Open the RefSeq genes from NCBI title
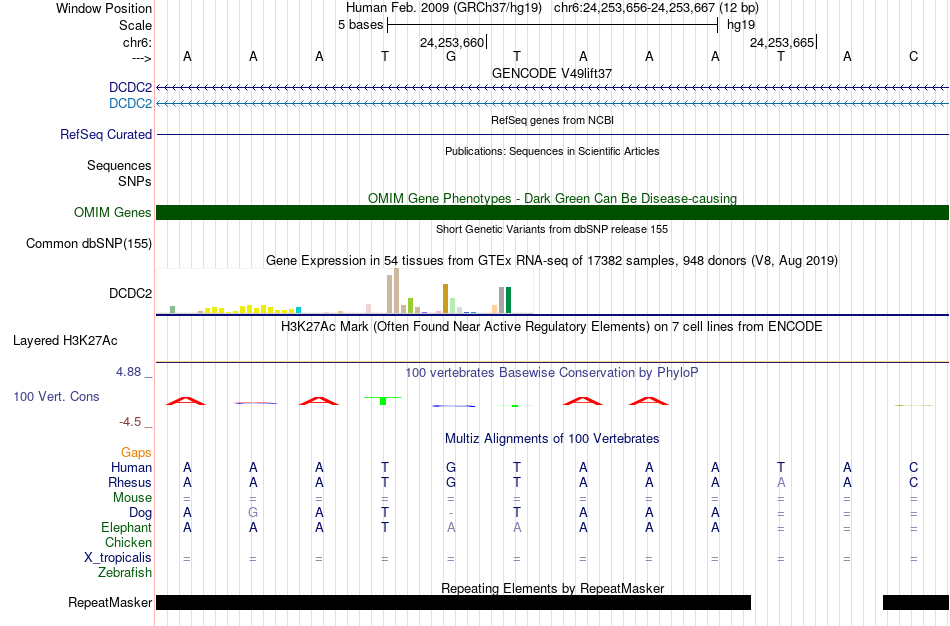Screen dimensions: 950x626 [552, 120]
